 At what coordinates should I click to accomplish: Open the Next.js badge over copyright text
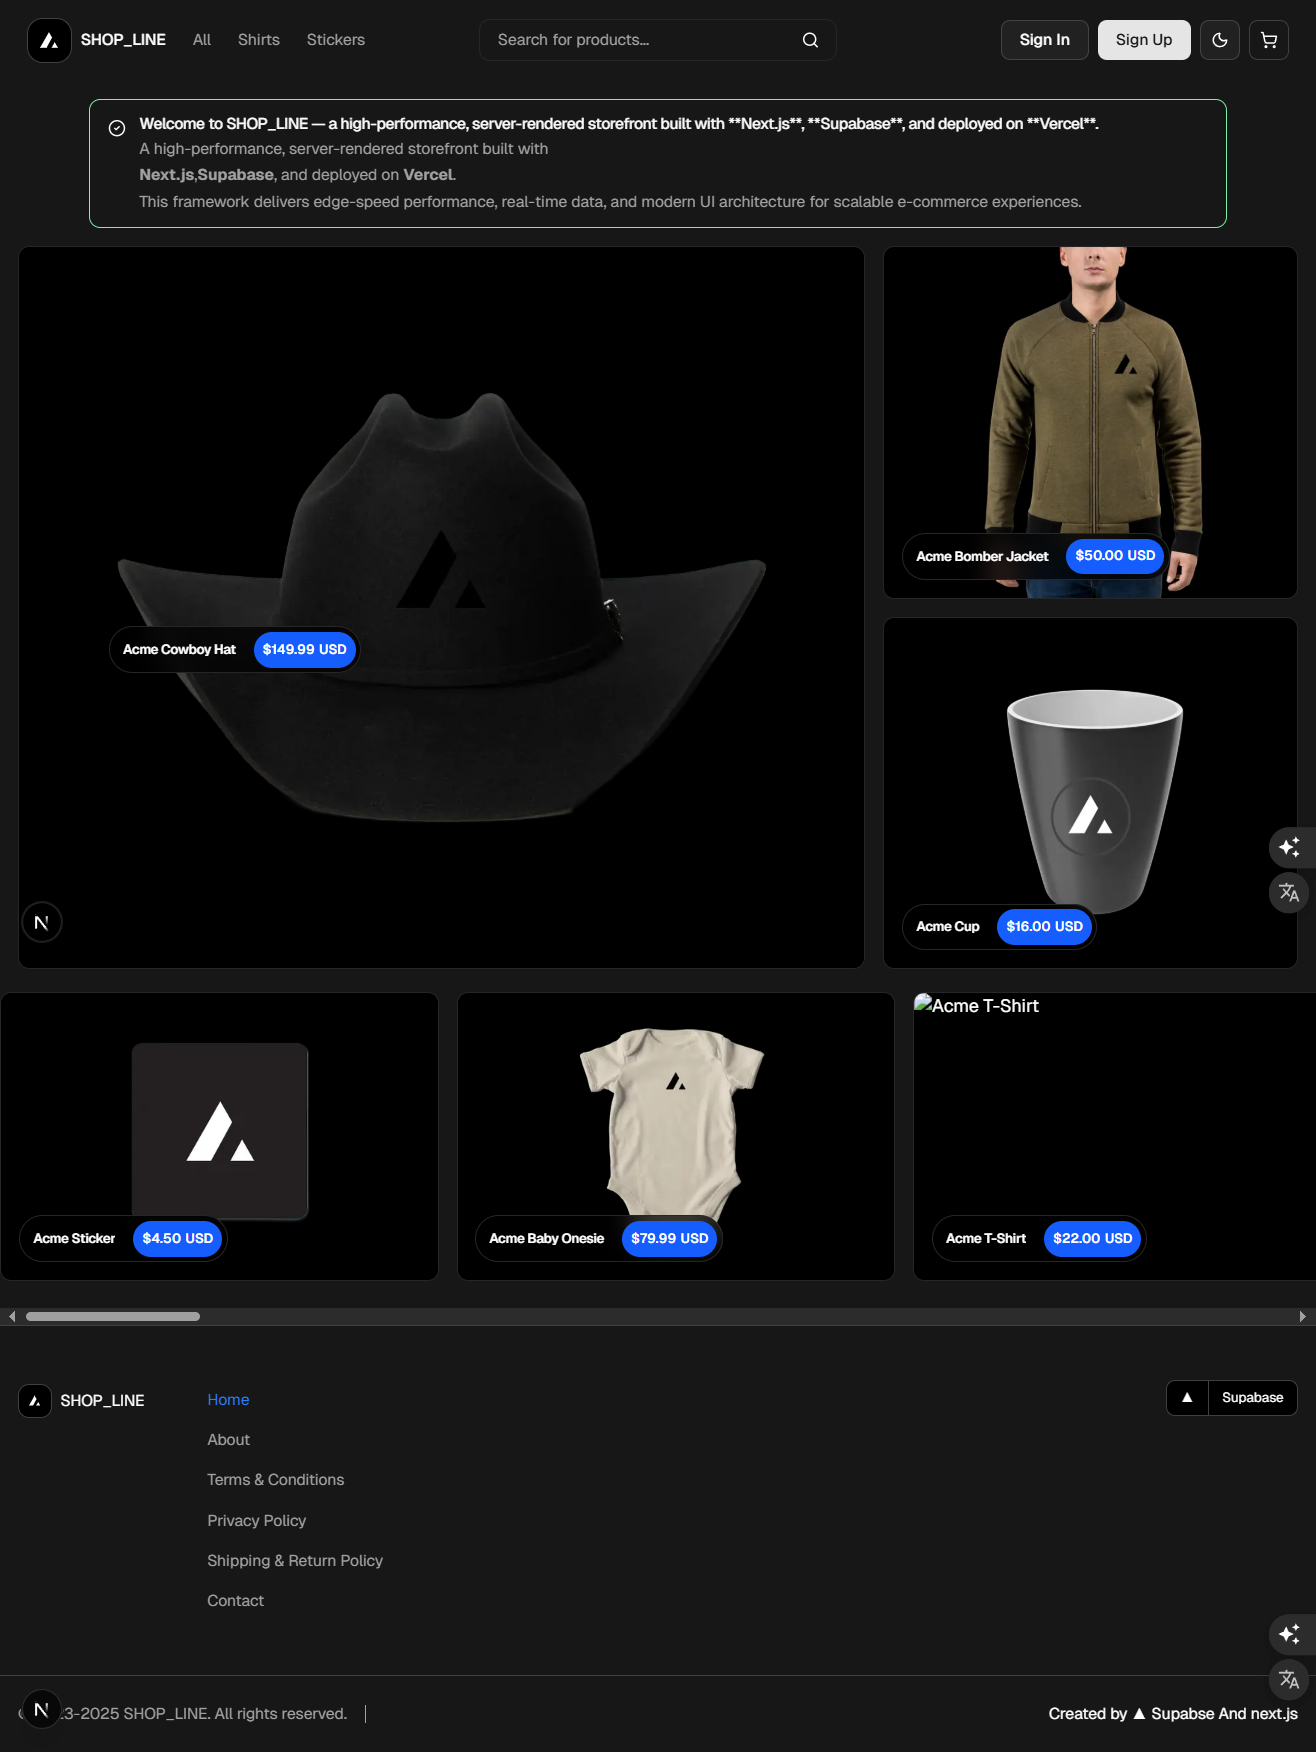42,1709
